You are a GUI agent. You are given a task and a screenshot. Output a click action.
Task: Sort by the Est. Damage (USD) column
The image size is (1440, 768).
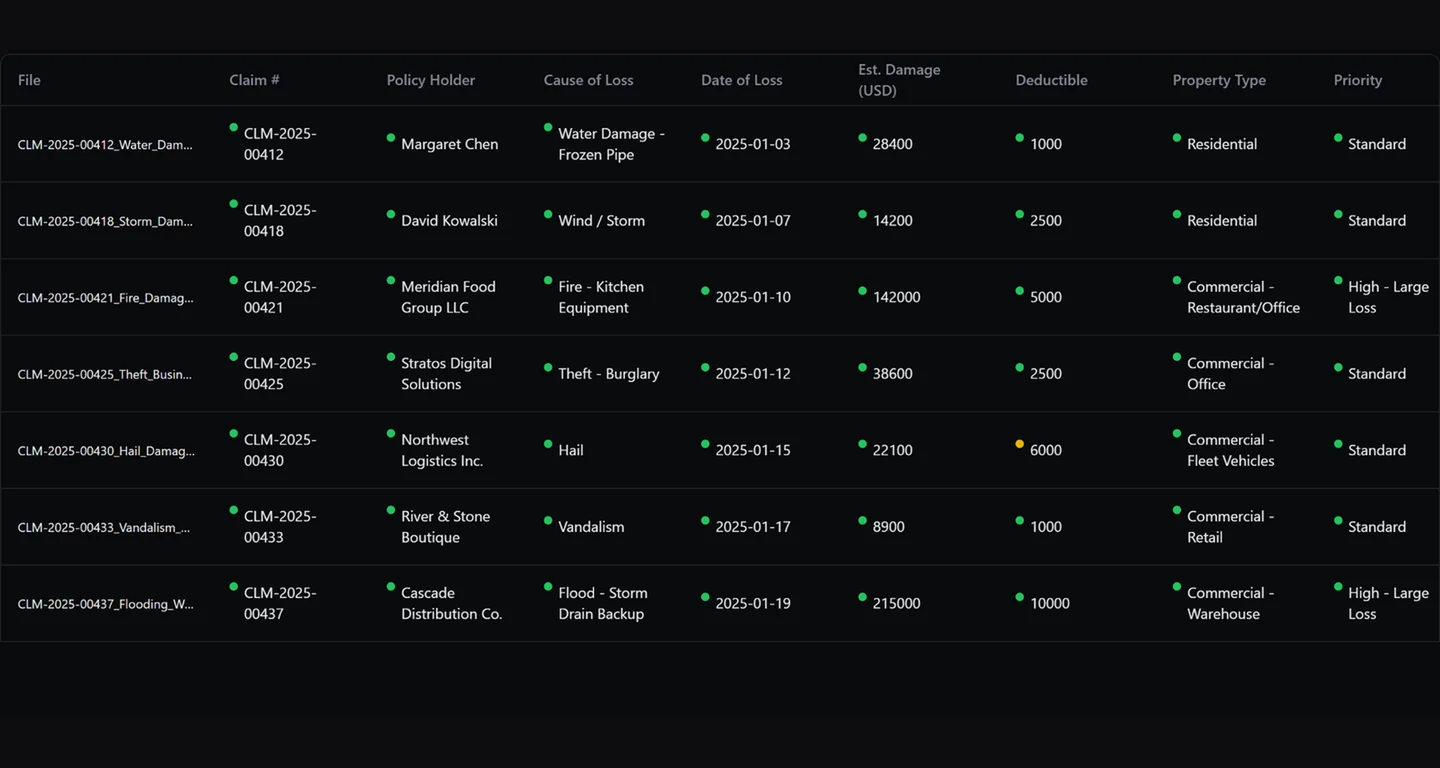(899, 79)
